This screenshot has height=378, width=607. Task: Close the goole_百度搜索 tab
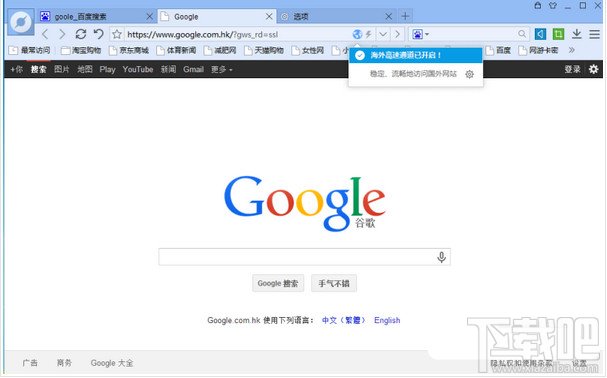tap(149, 17)
